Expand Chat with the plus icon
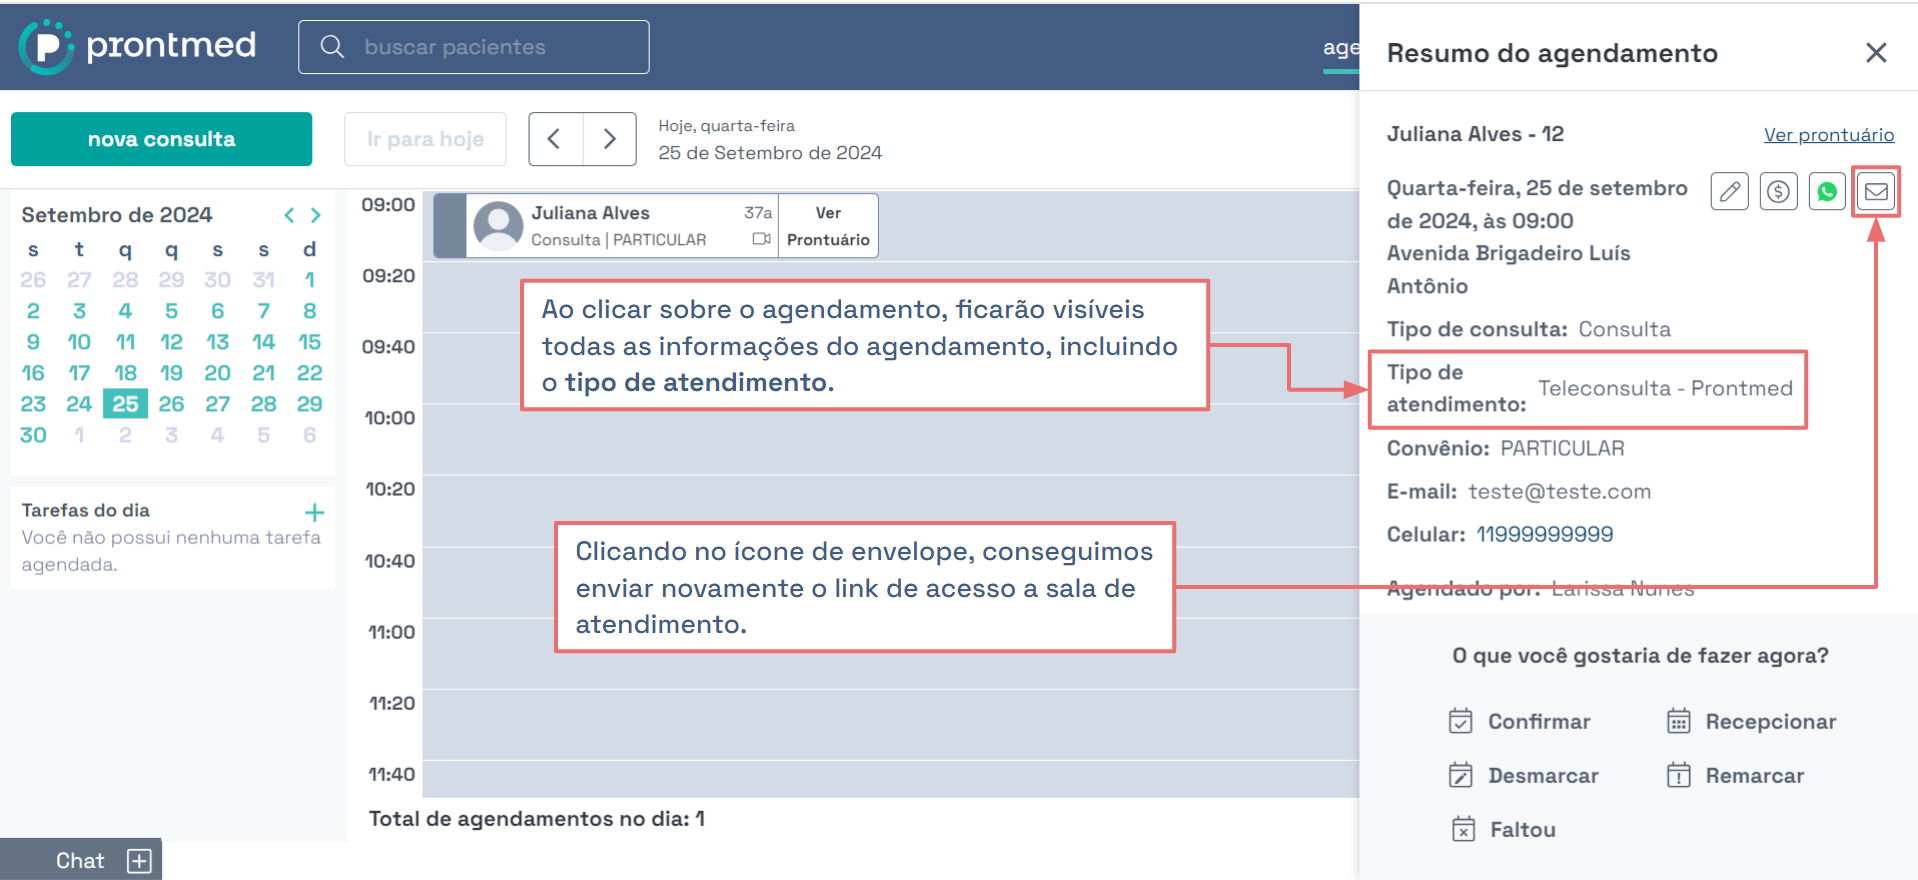 click(x=139, y=861)
